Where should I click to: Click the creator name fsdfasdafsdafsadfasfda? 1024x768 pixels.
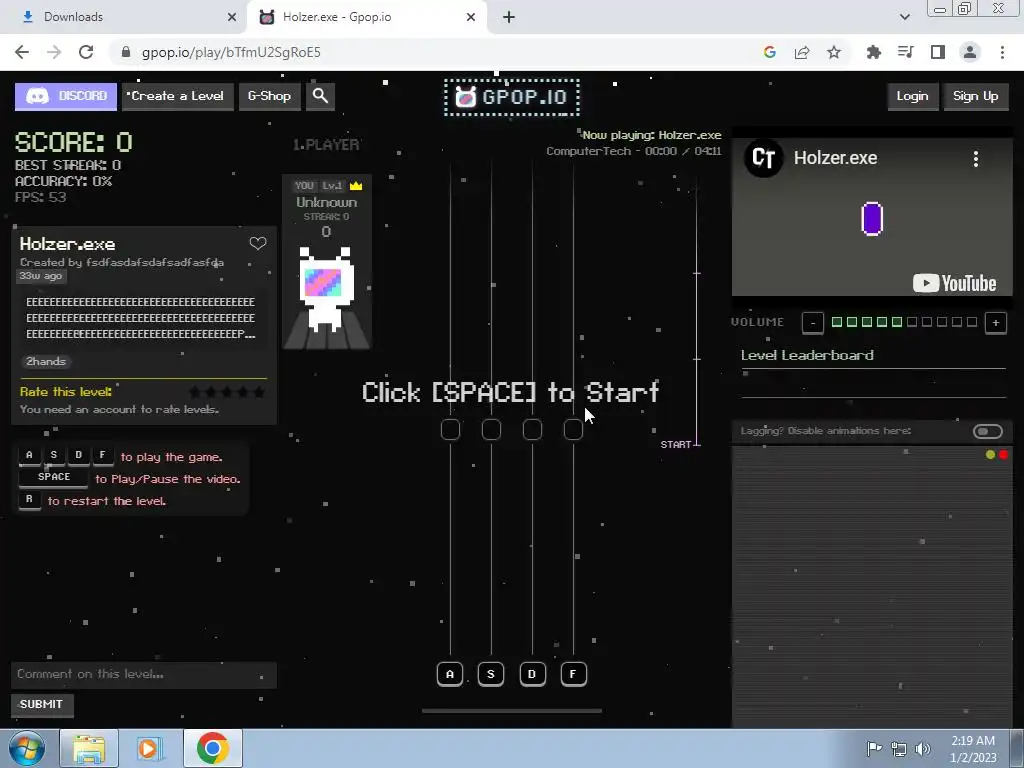(155, 263)
